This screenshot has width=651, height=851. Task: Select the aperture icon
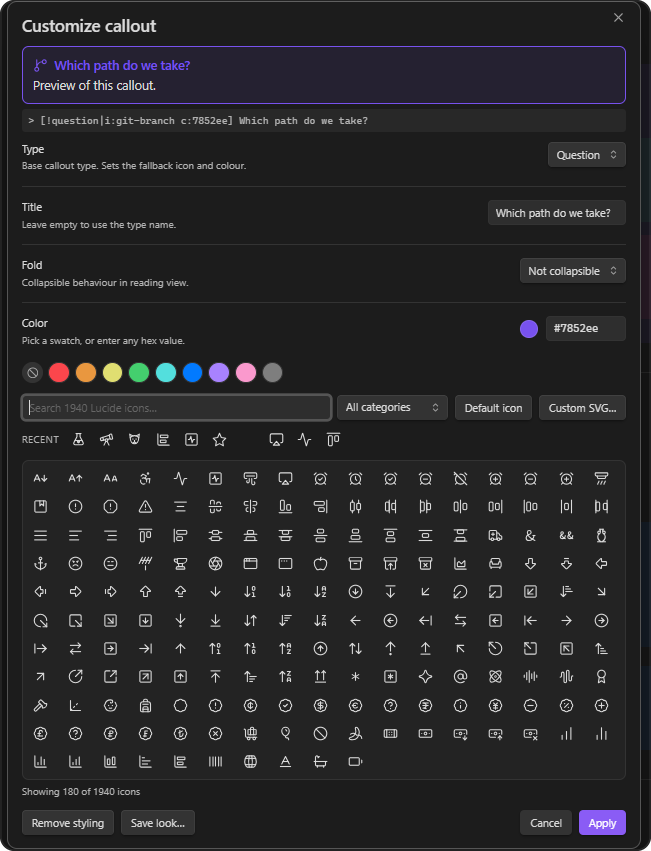216,564
